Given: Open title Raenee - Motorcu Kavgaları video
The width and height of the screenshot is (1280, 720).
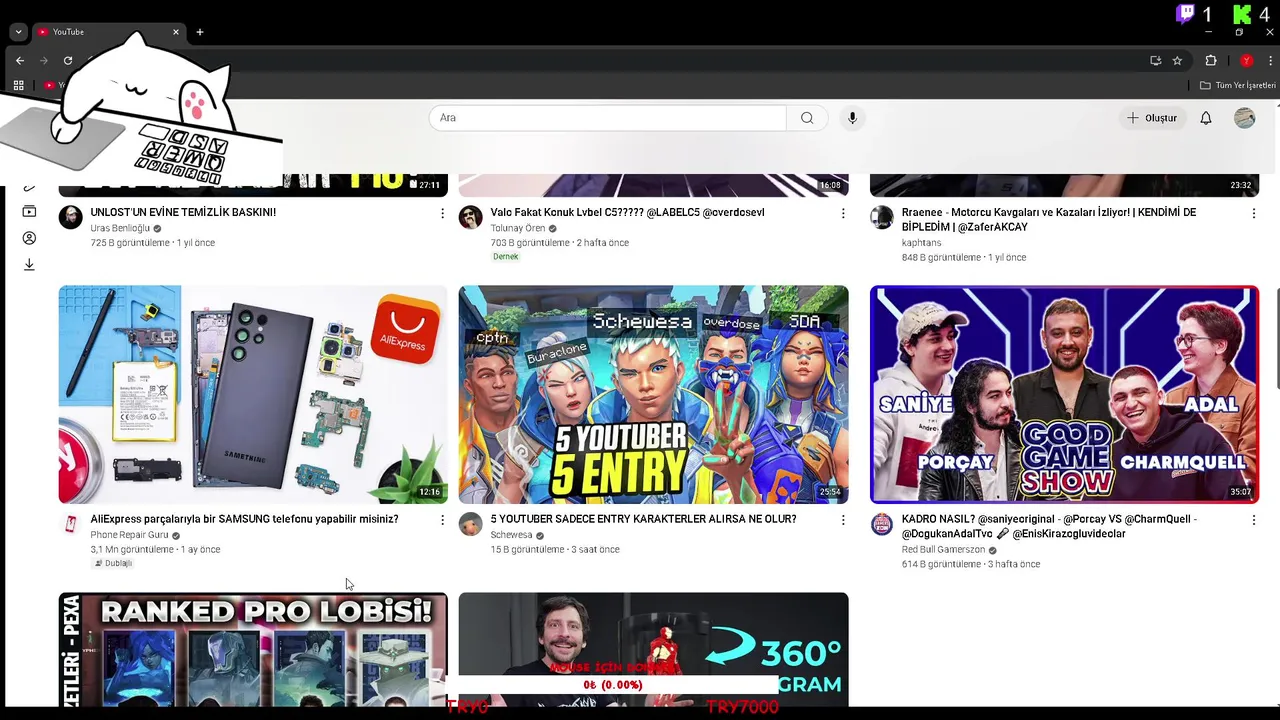Looking at the screenshot, I should point(1049,219).
